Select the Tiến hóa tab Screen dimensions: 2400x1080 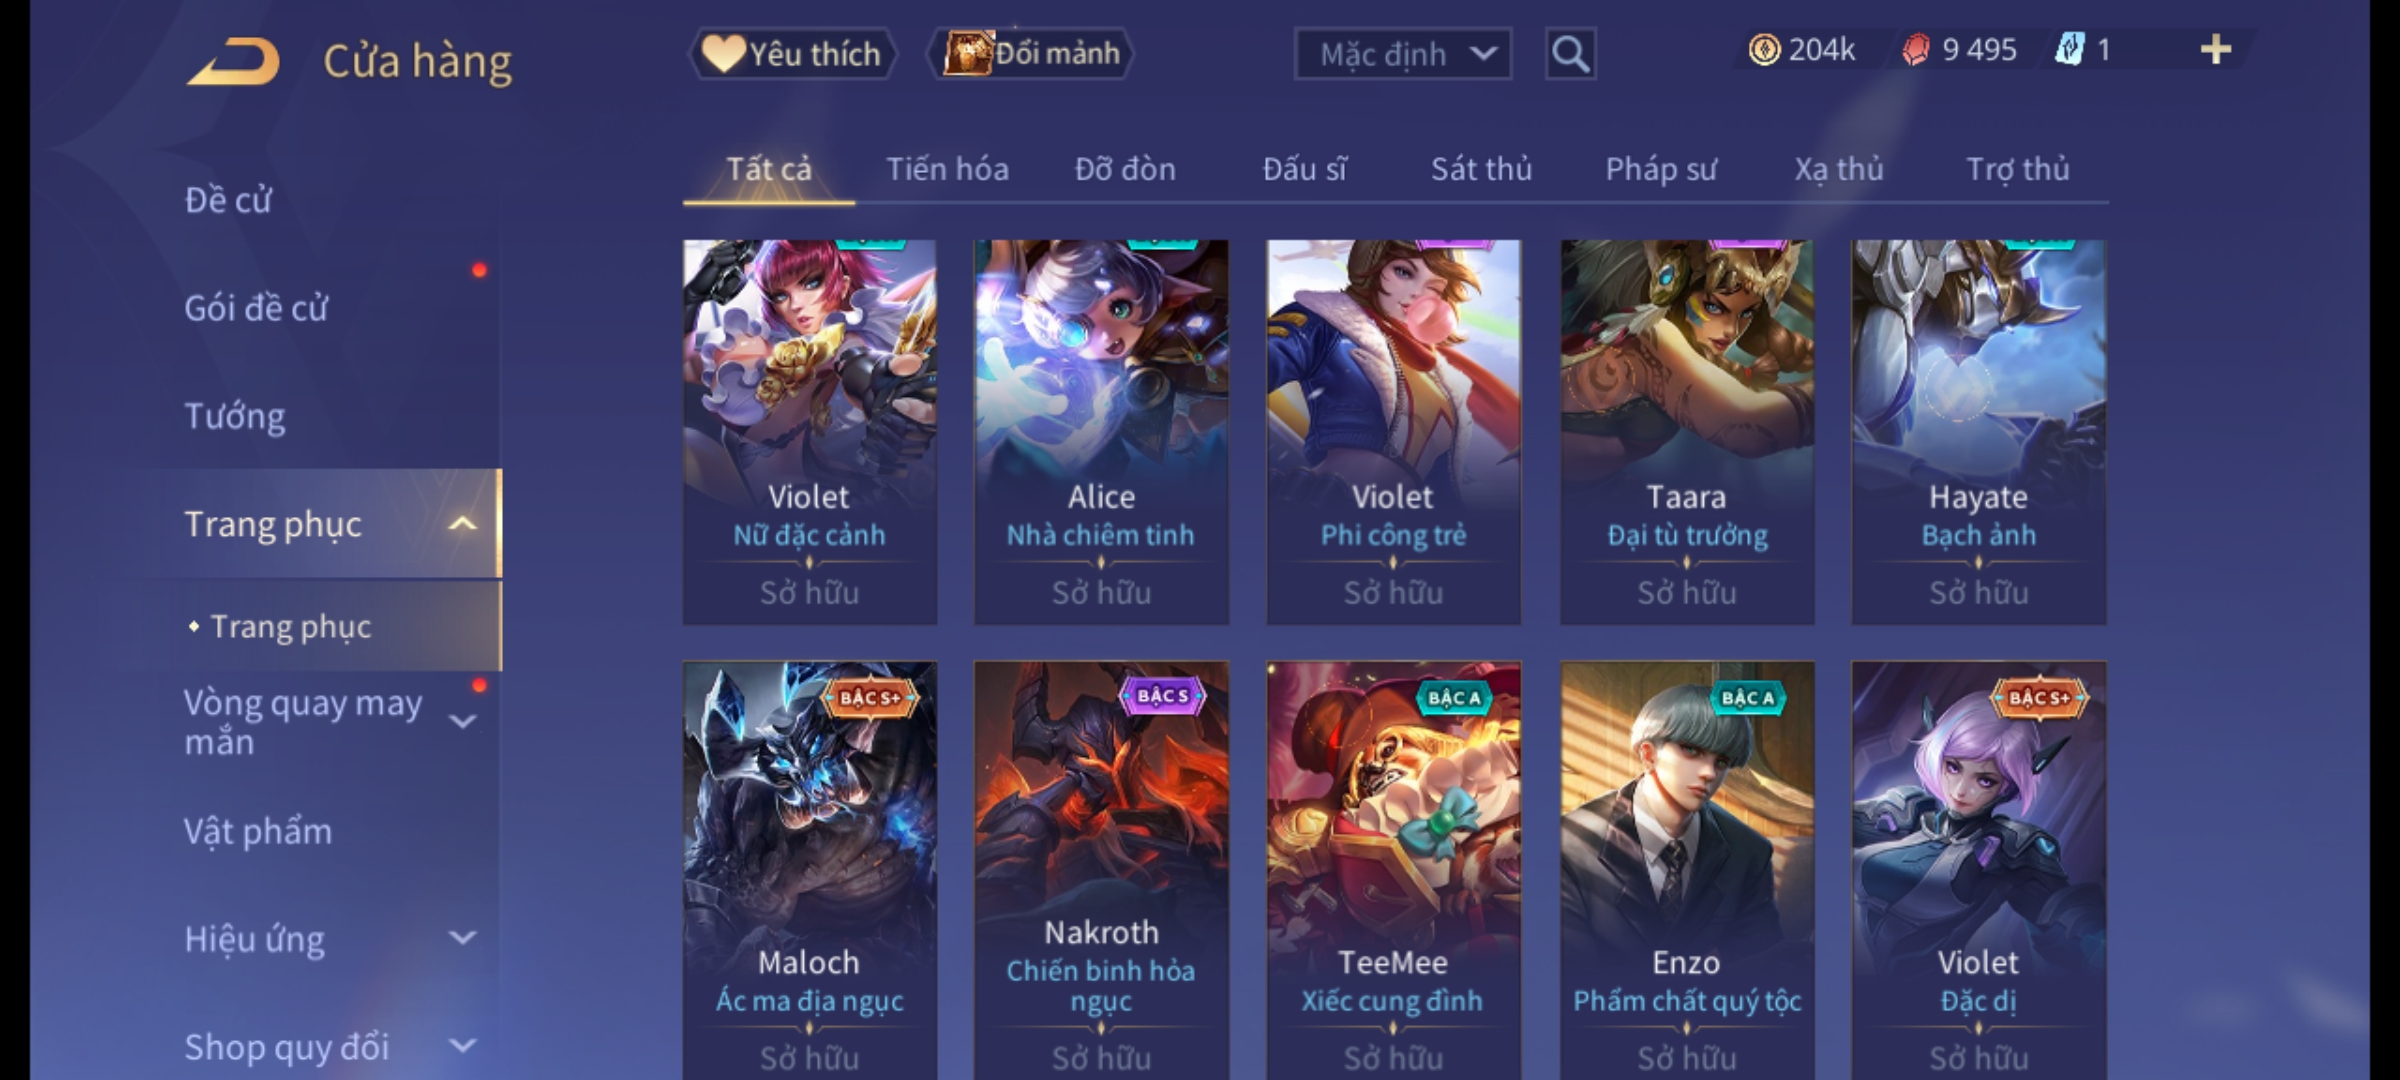coord(947,169)
